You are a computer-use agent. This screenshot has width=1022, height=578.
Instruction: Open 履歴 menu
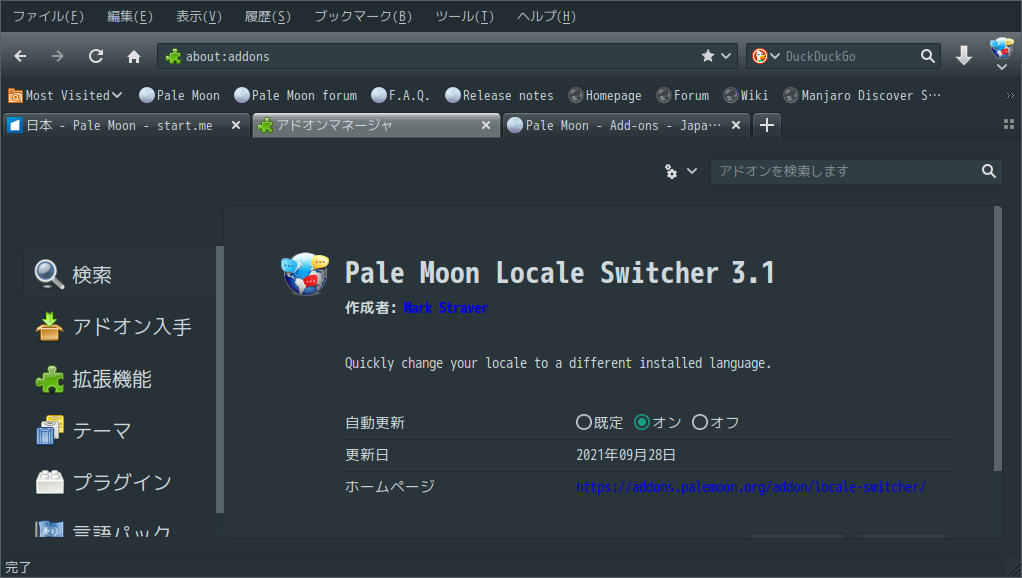tap(268, 16)
